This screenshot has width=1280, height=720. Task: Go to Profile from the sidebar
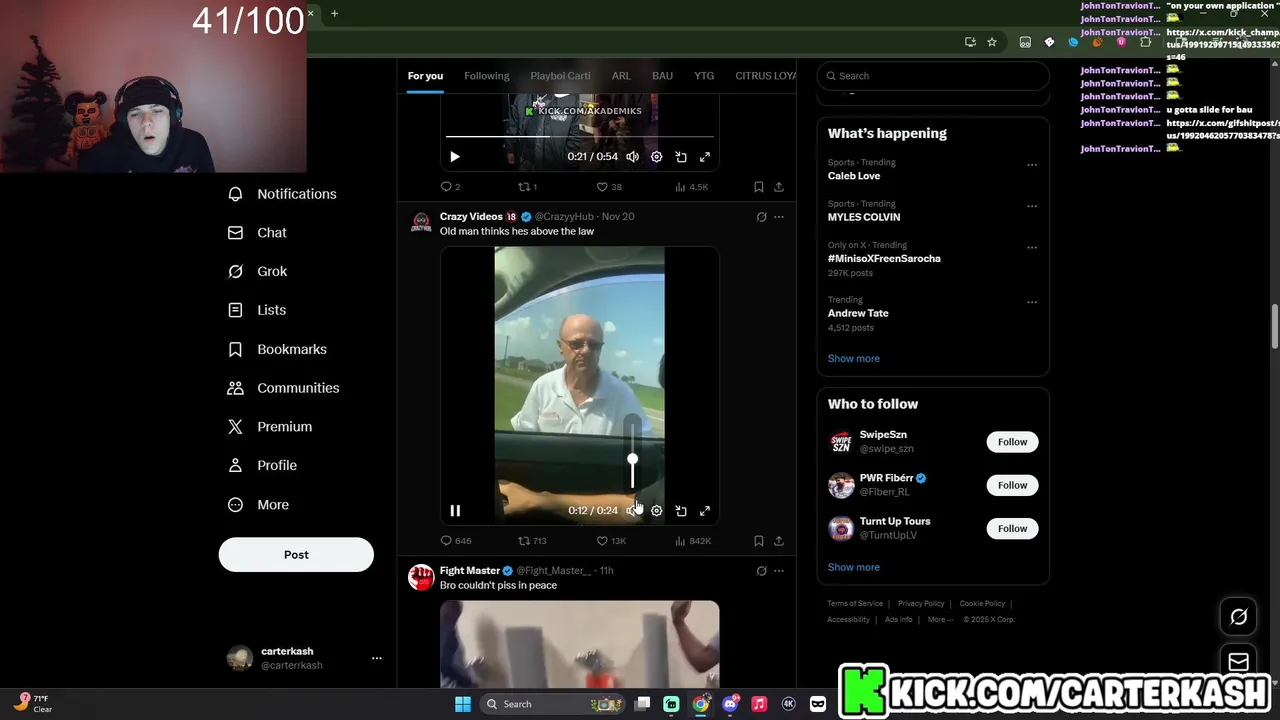pyautogui.click(x=263, y=466)
